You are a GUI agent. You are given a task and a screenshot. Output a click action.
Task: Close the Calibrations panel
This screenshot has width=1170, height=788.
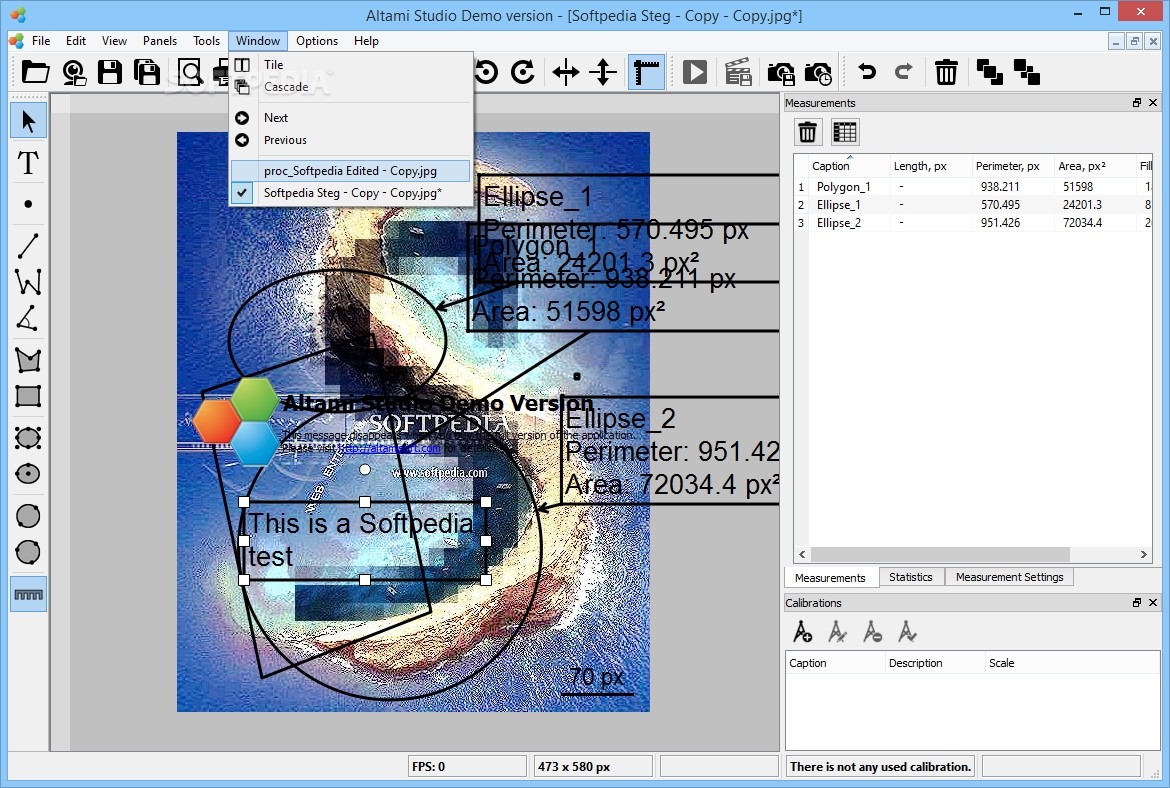coord(1153,602)
